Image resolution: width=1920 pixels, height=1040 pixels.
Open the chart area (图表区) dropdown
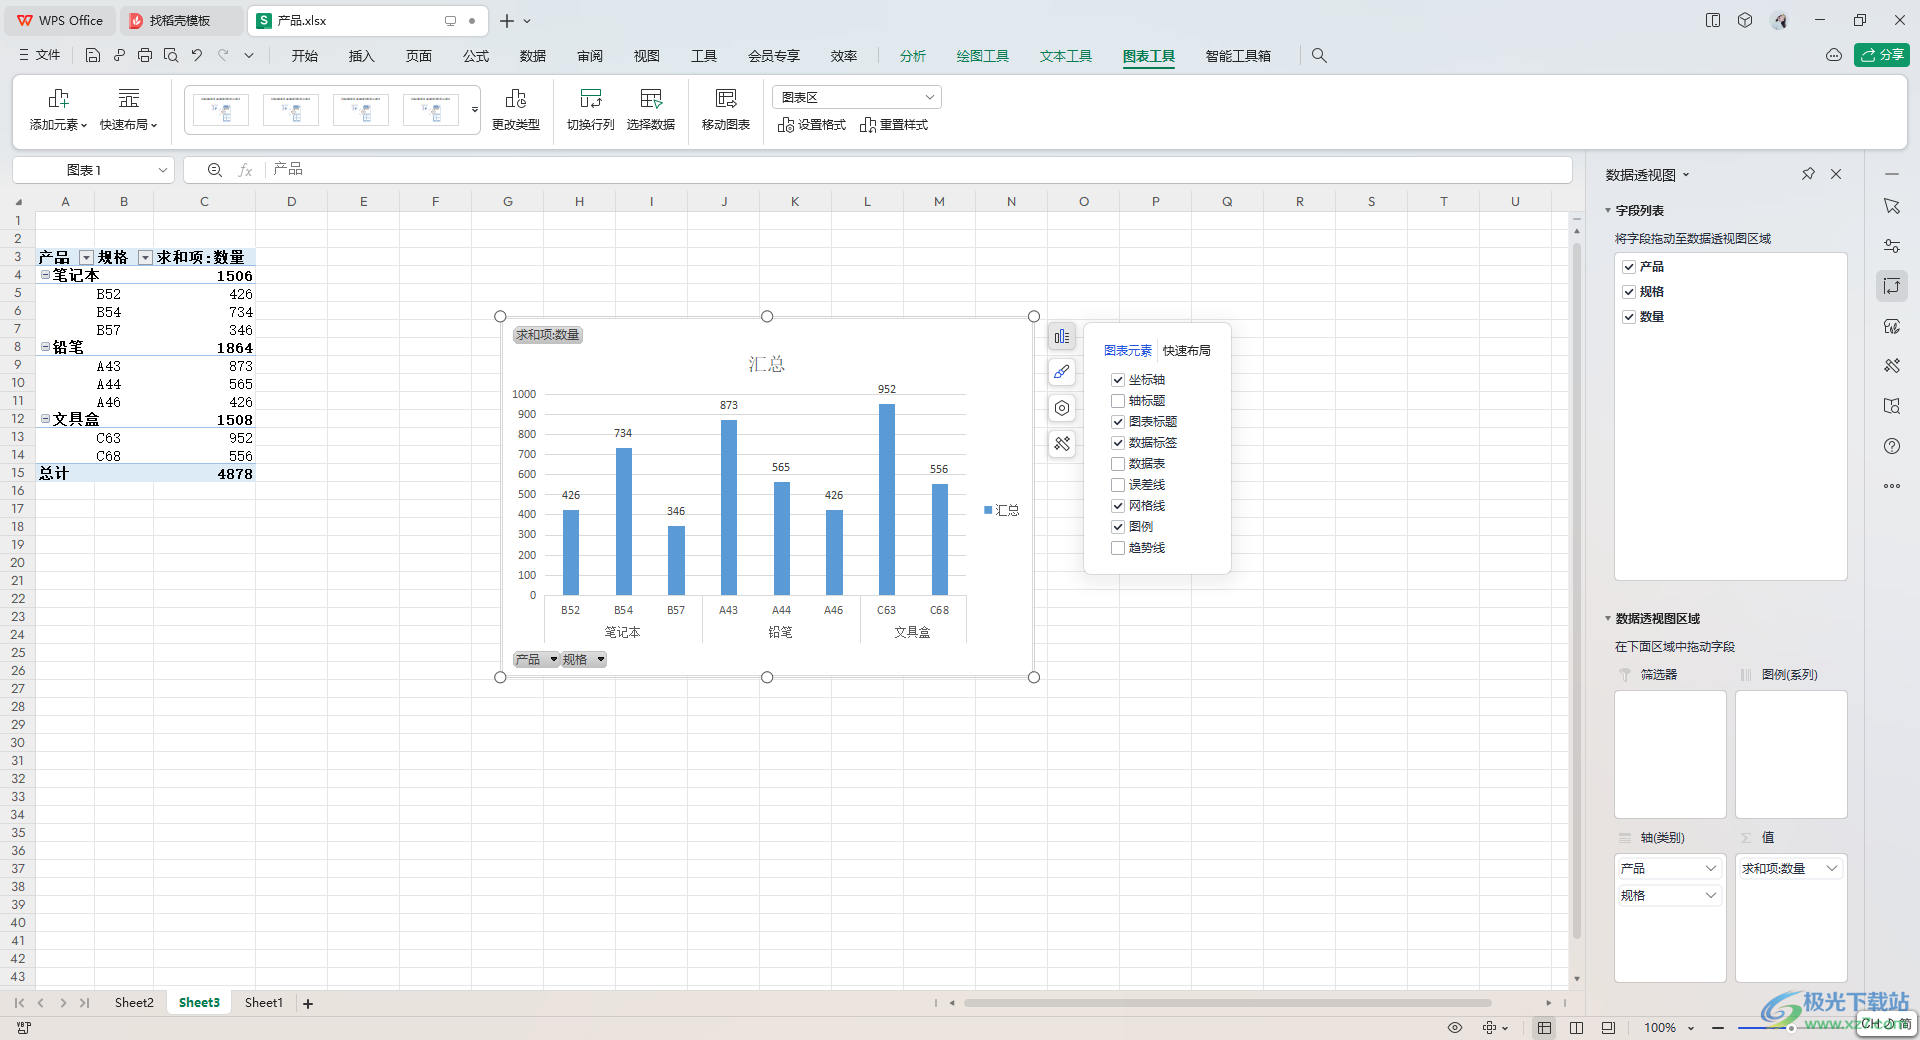pyautogui.click(x=857, y=97)
